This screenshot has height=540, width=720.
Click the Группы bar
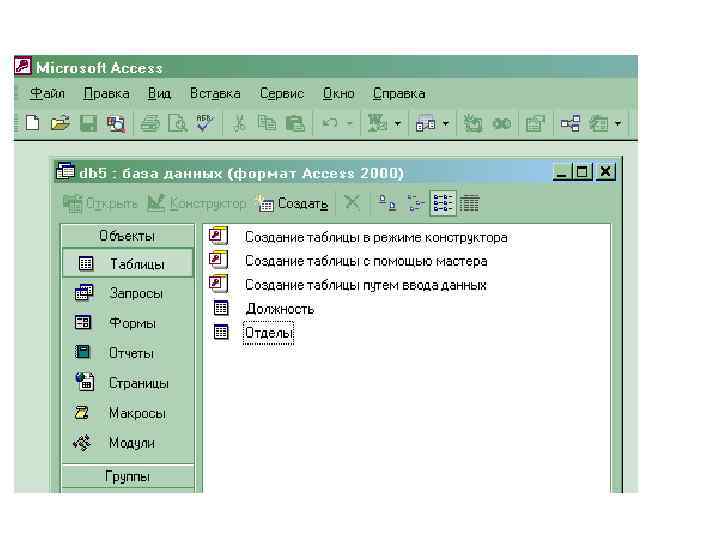127,476
